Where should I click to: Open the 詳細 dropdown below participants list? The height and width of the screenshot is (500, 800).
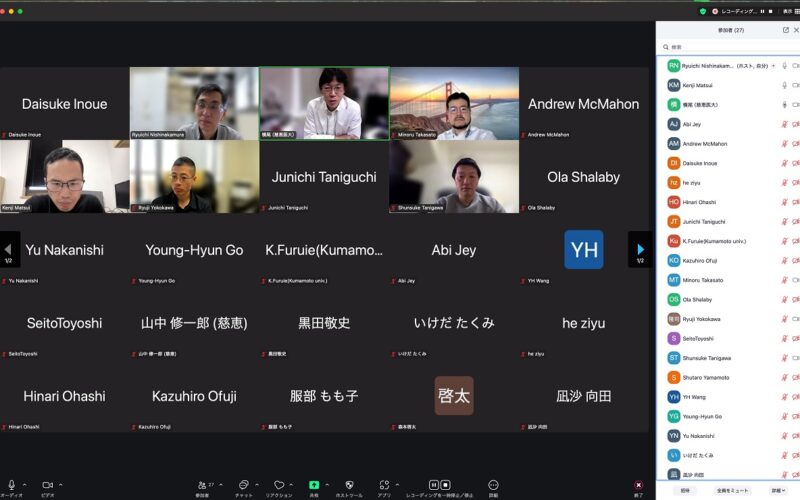(778, 491)
